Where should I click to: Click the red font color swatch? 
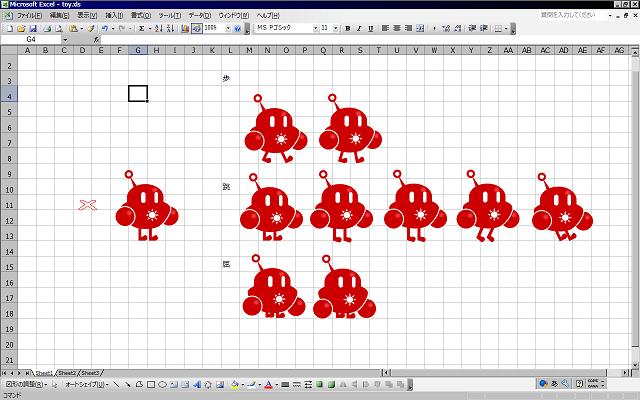click(268, 384)
